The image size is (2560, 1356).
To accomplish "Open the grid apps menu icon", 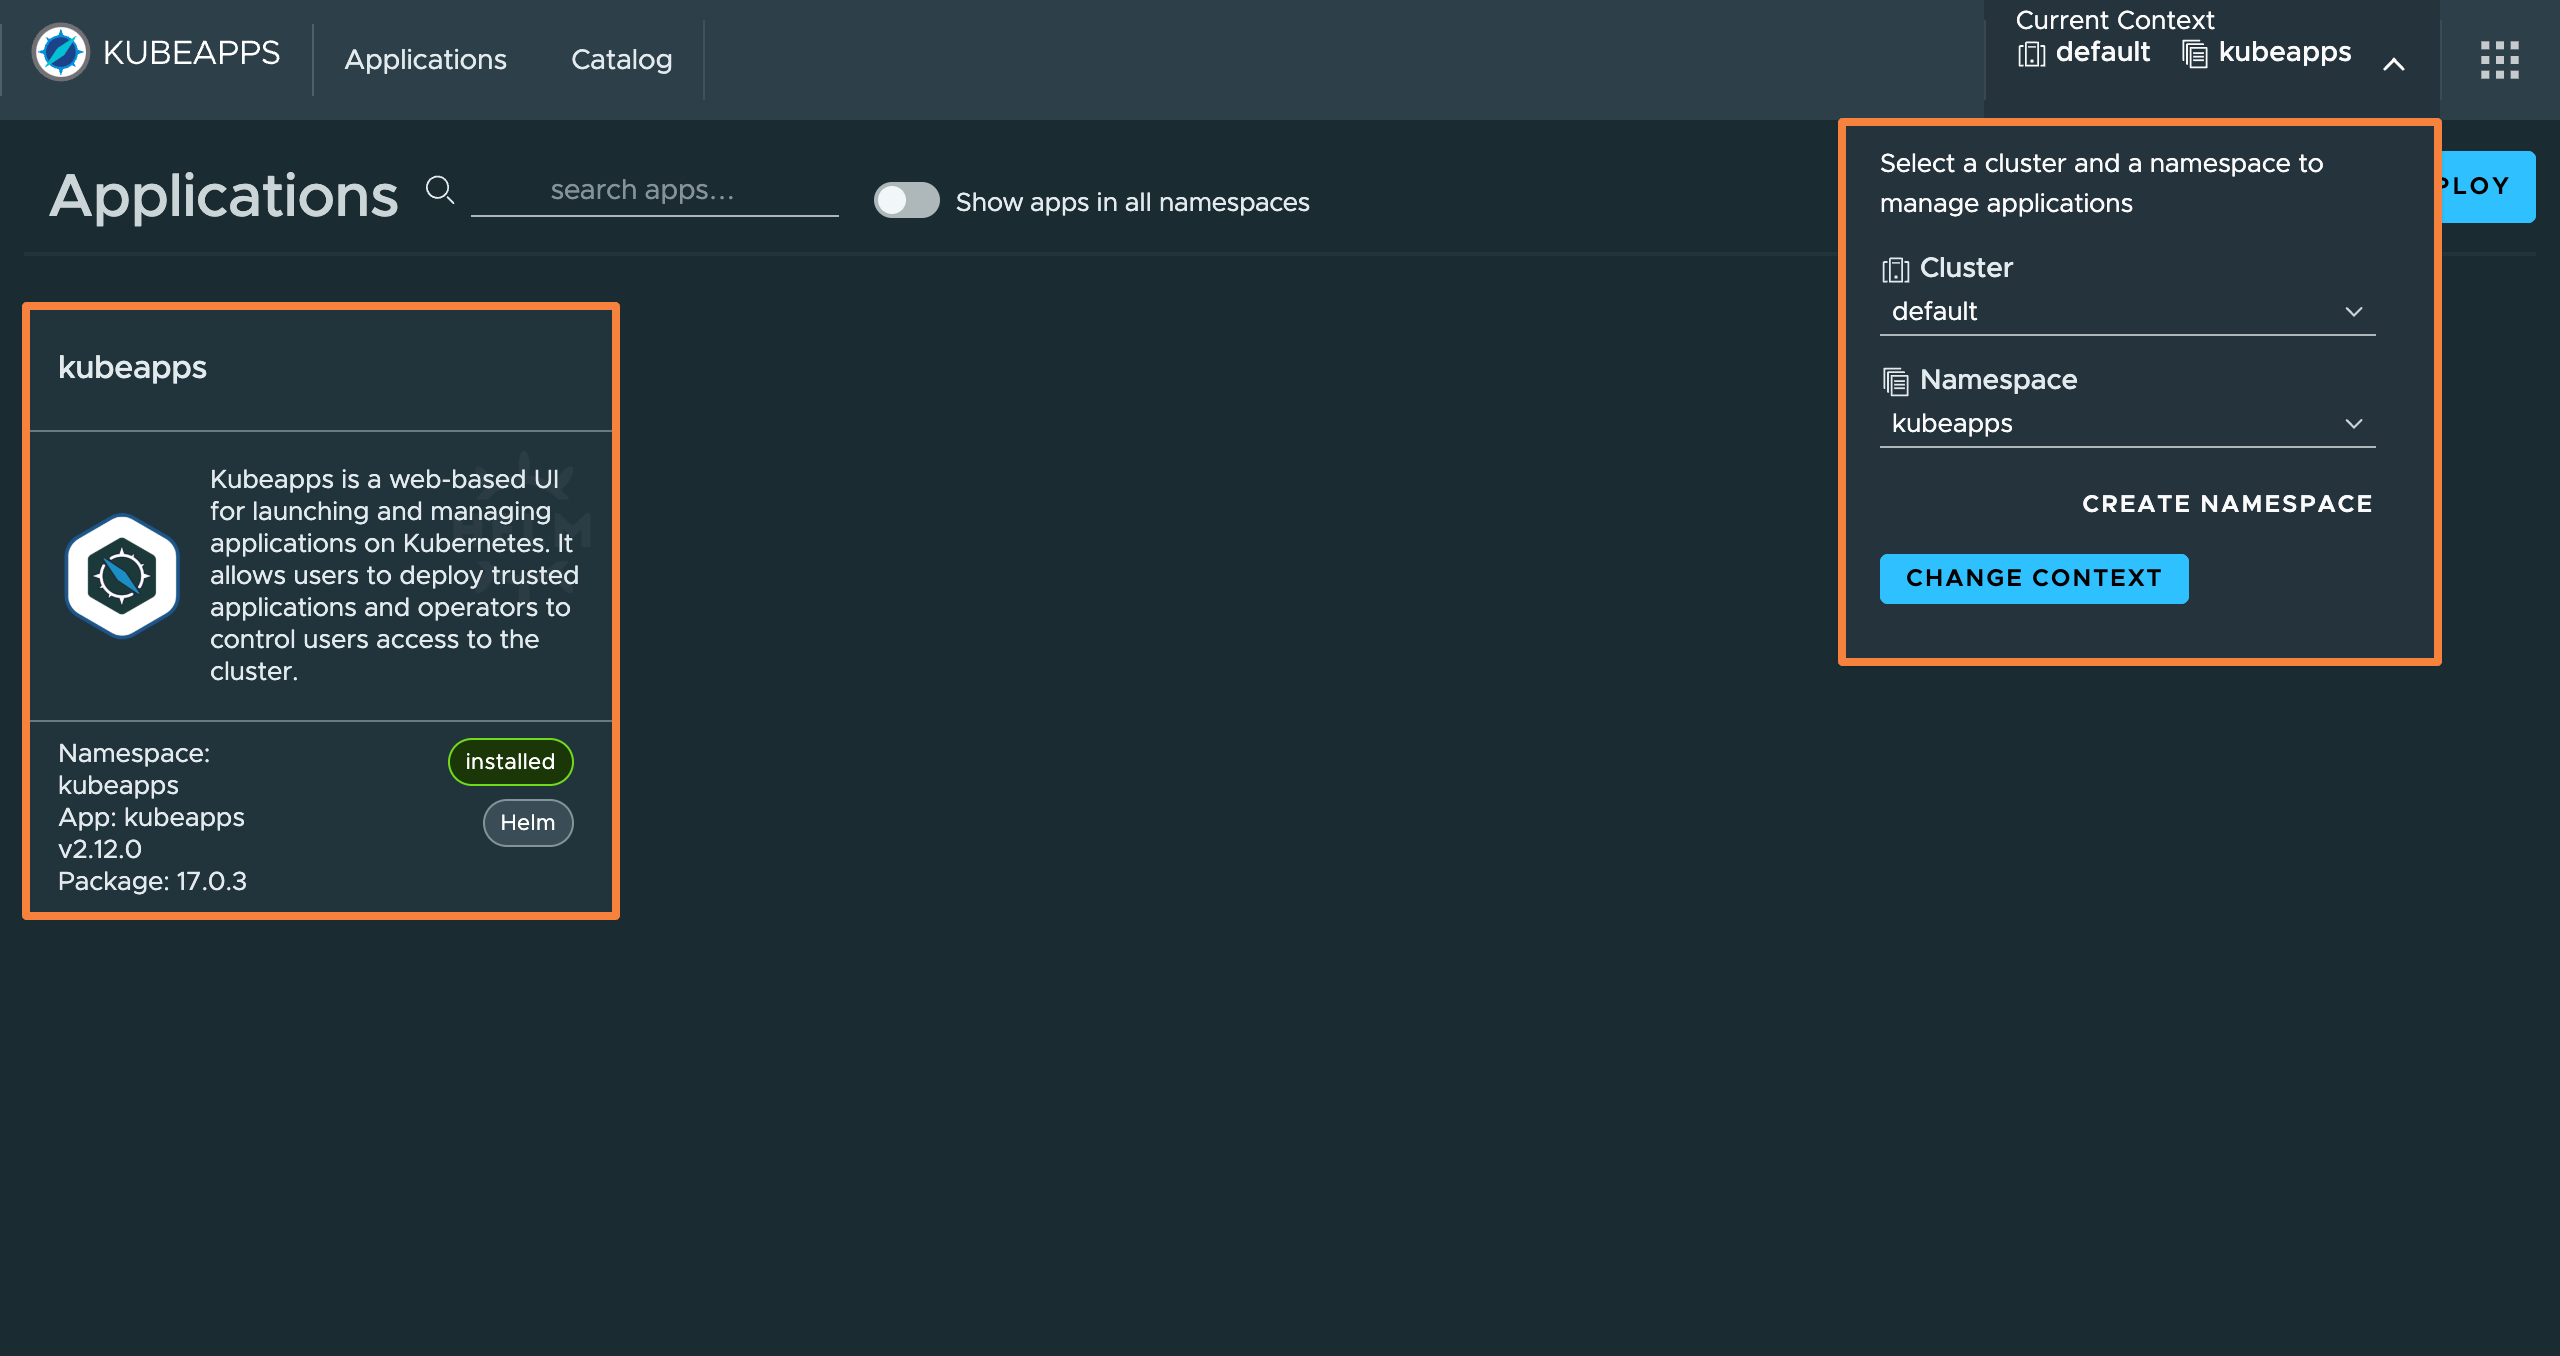I will 2499,60.
